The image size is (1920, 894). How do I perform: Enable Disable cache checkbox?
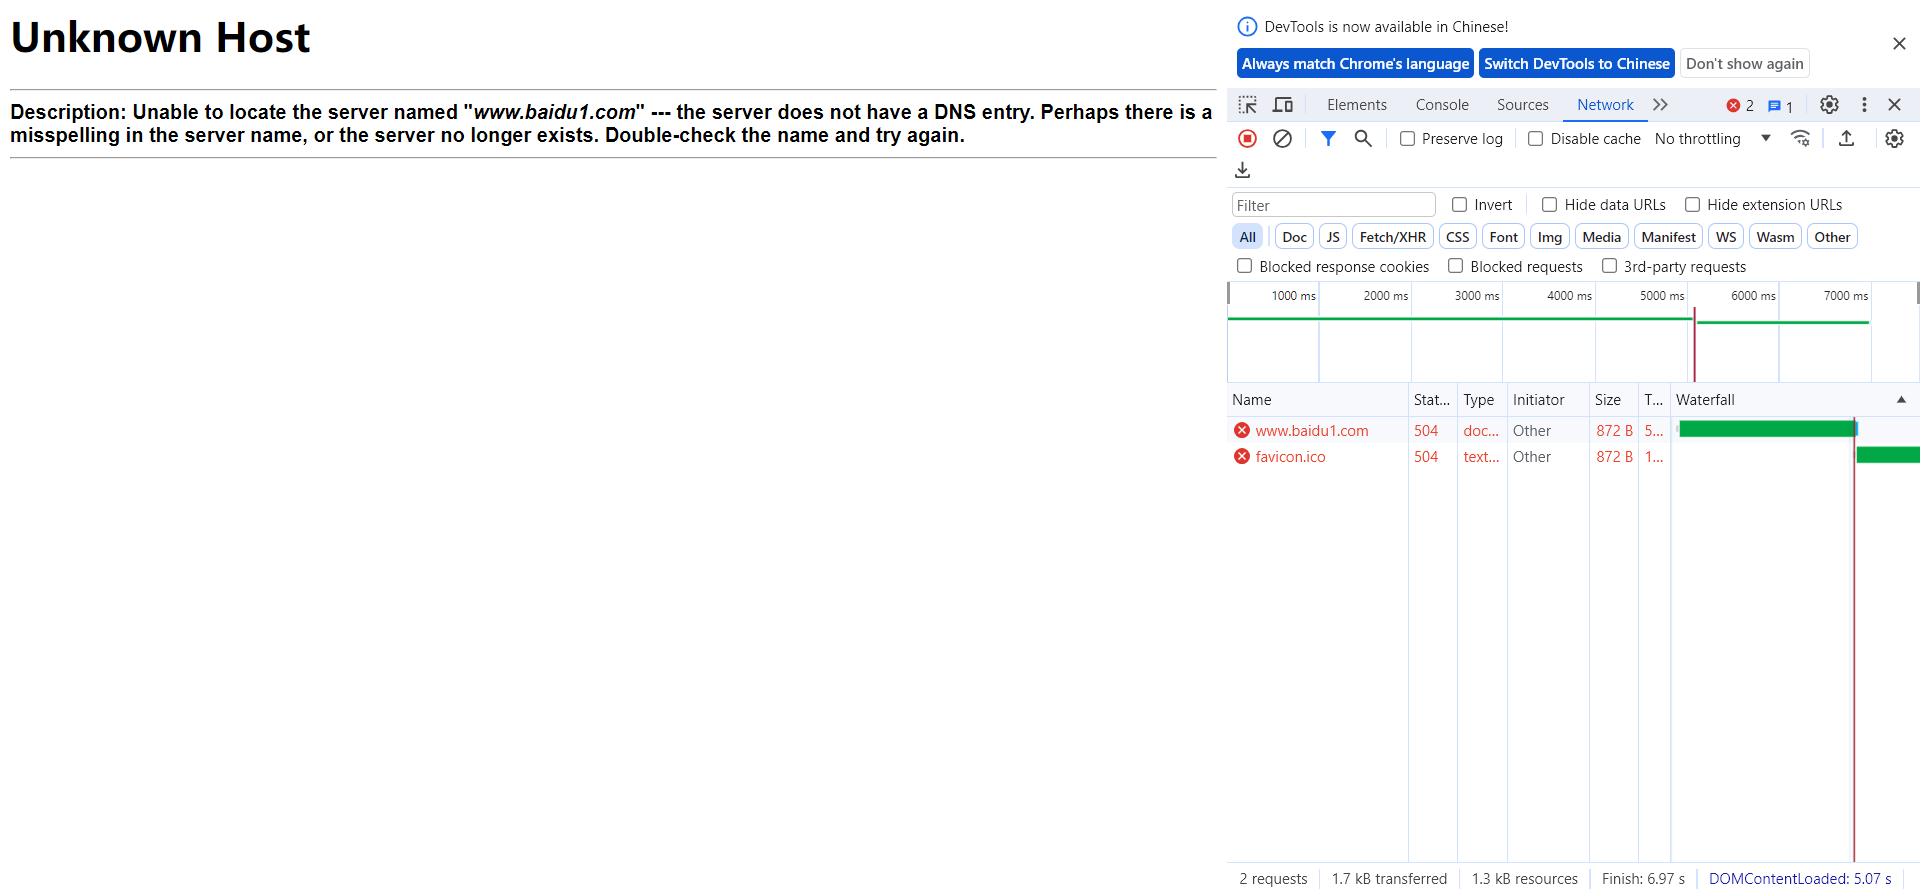1536,139
